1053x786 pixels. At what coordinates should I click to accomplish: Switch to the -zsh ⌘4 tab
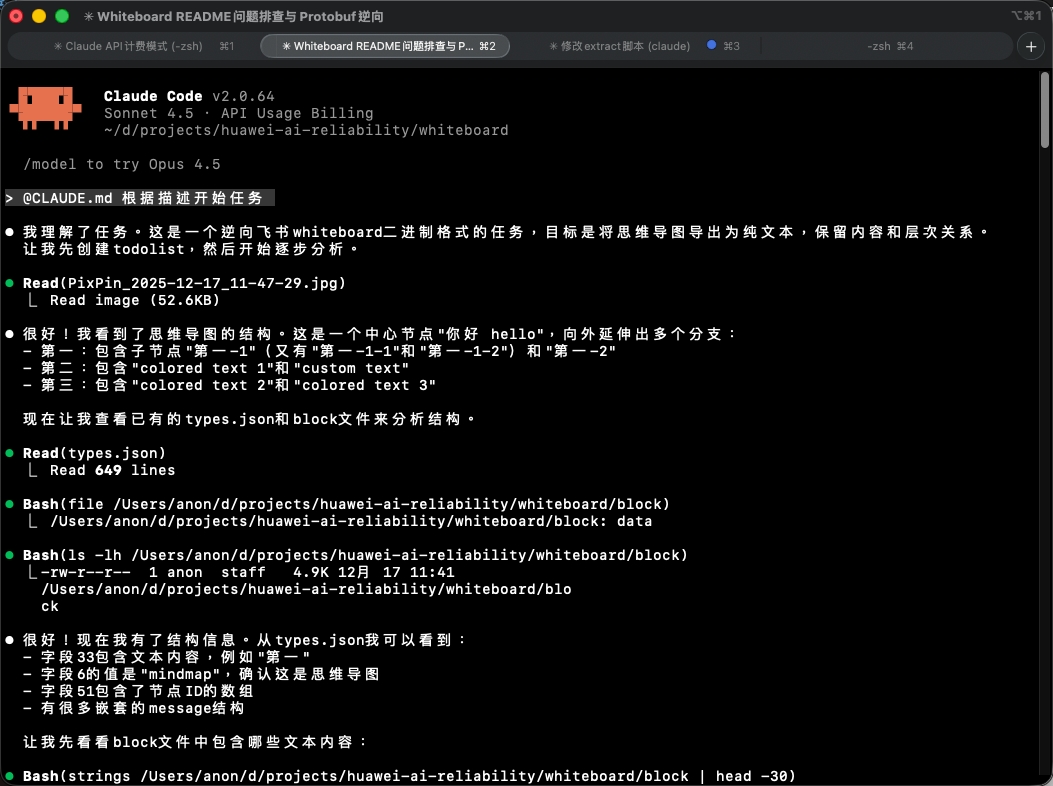click(x=890, y=46)
